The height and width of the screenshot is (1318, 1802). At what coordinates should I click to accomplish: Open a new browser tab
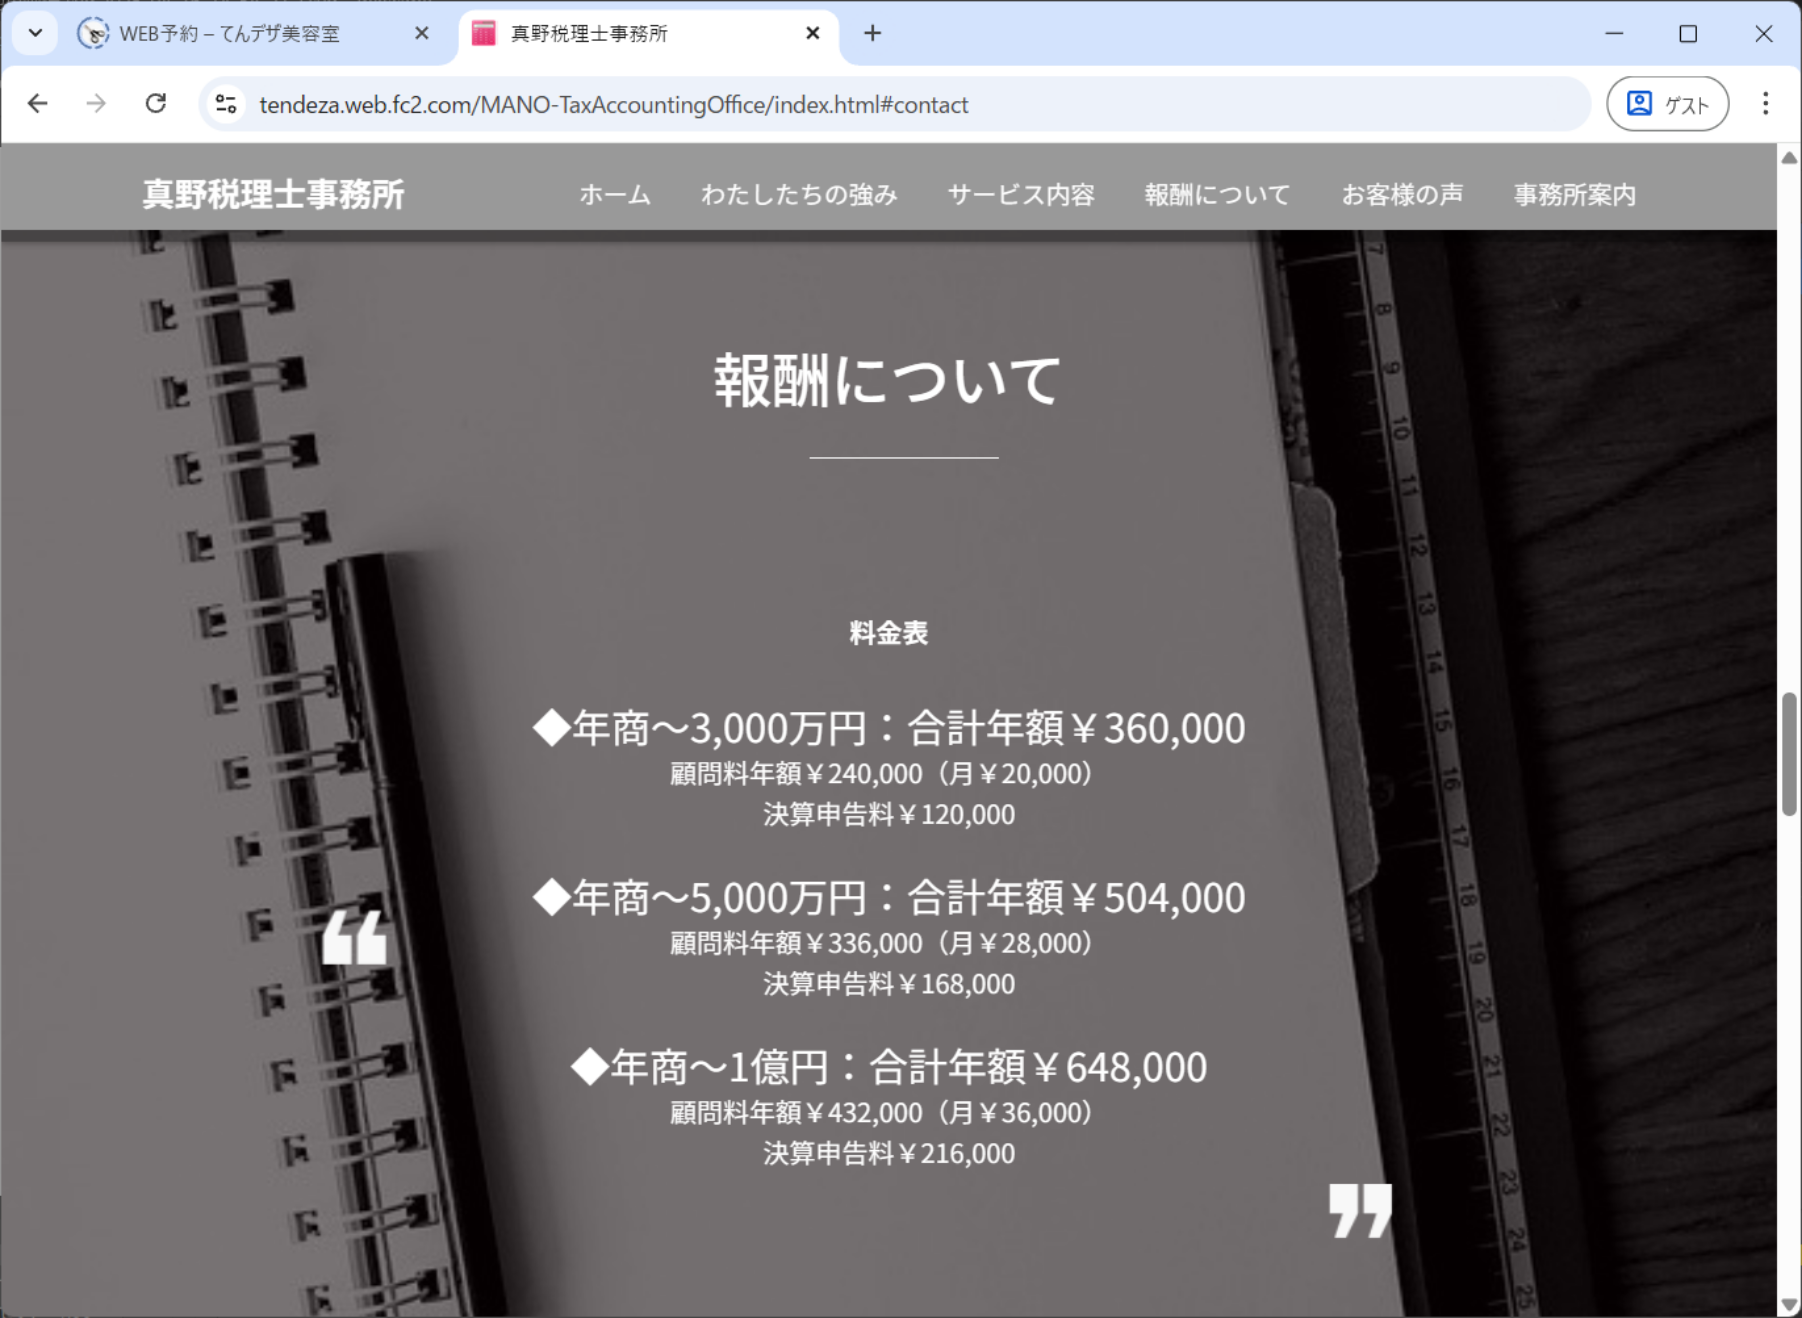(x=872, y=34)
